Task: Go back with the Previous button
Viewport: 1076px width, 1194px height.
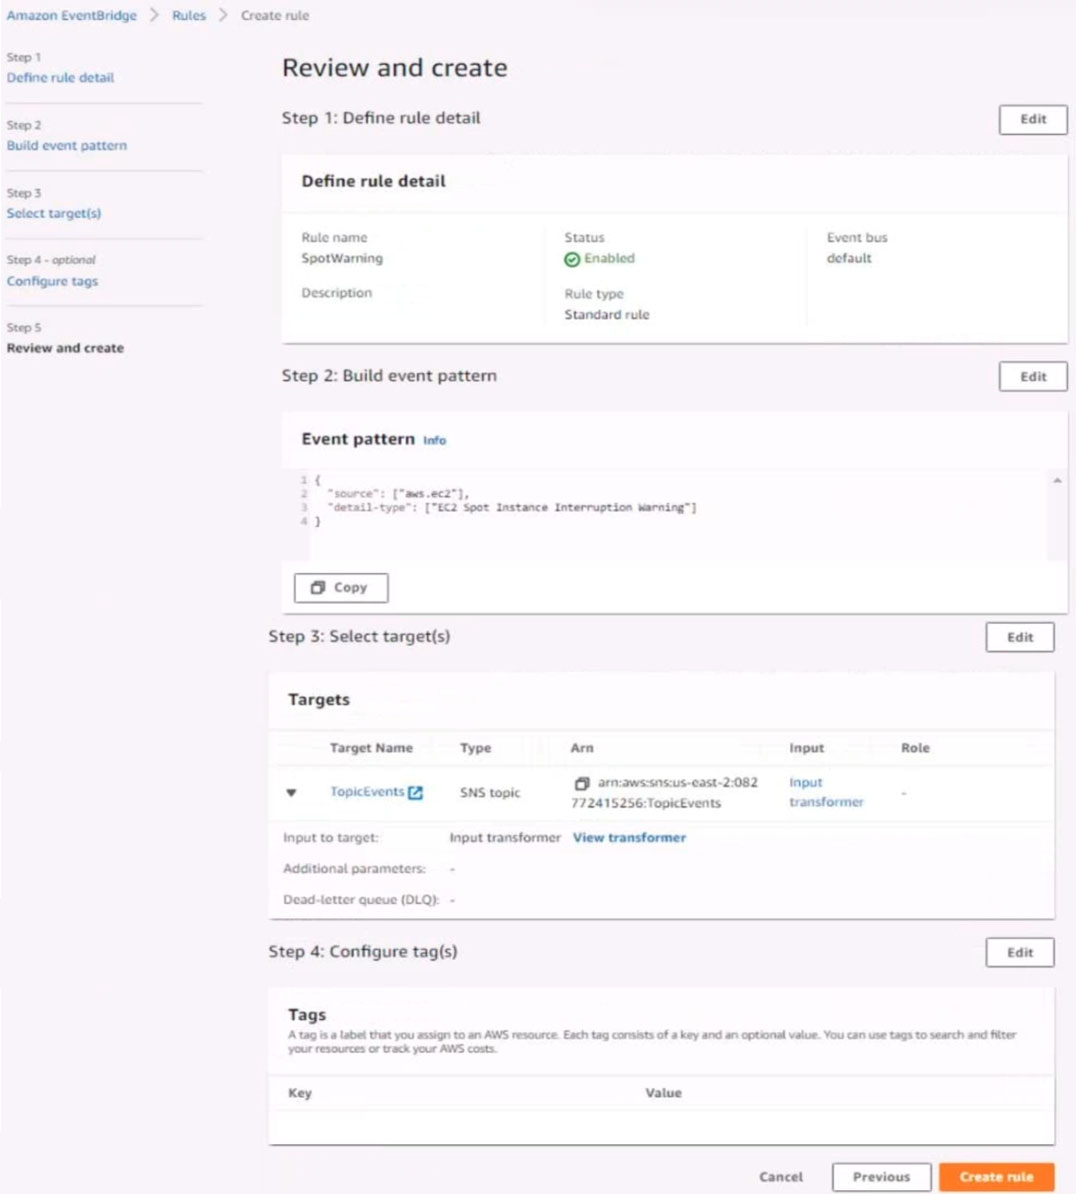Action: click(880, 1177)
